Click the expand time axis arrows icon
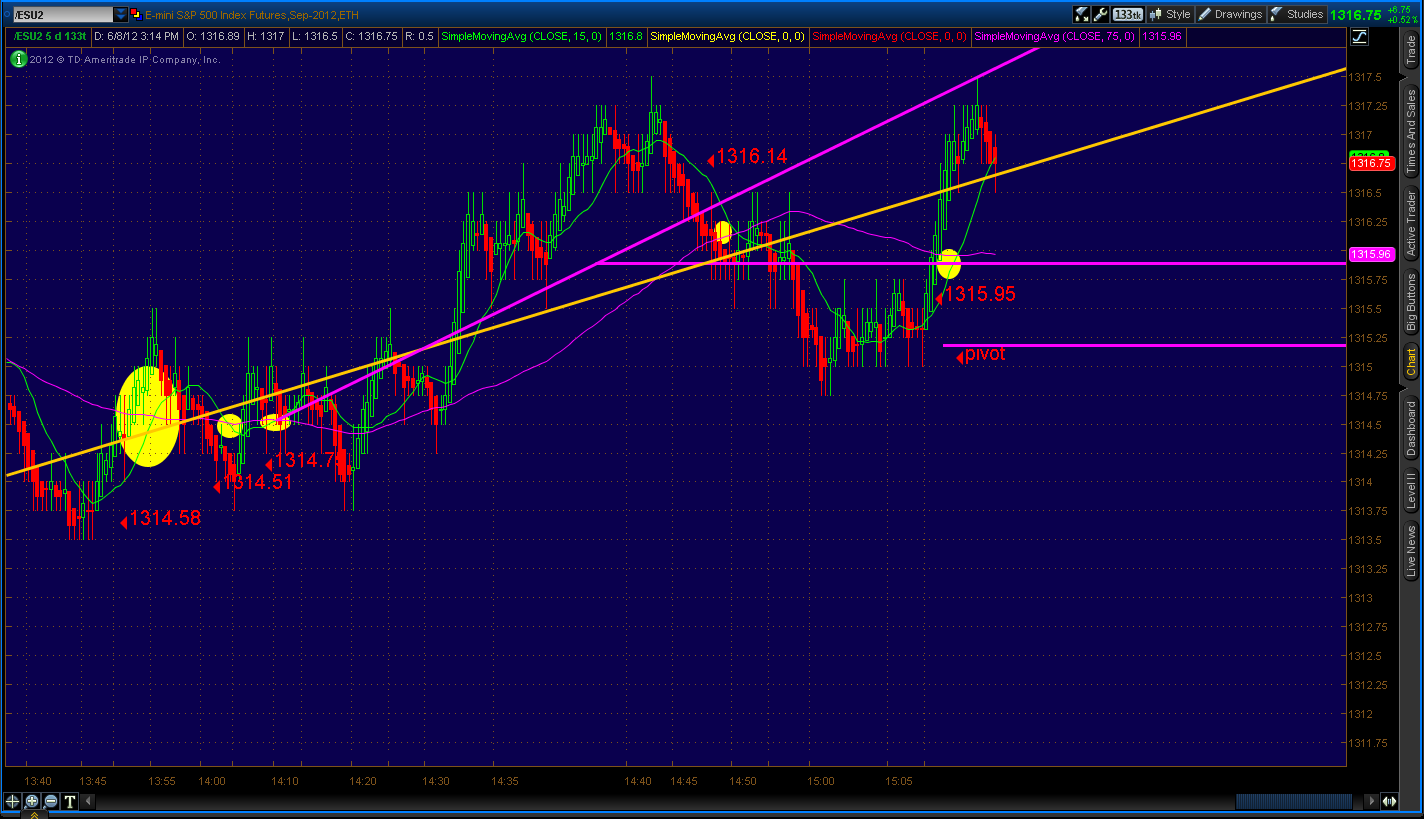The width and height of the screenshot is (1424, 819). click(x=1389, y=801)
